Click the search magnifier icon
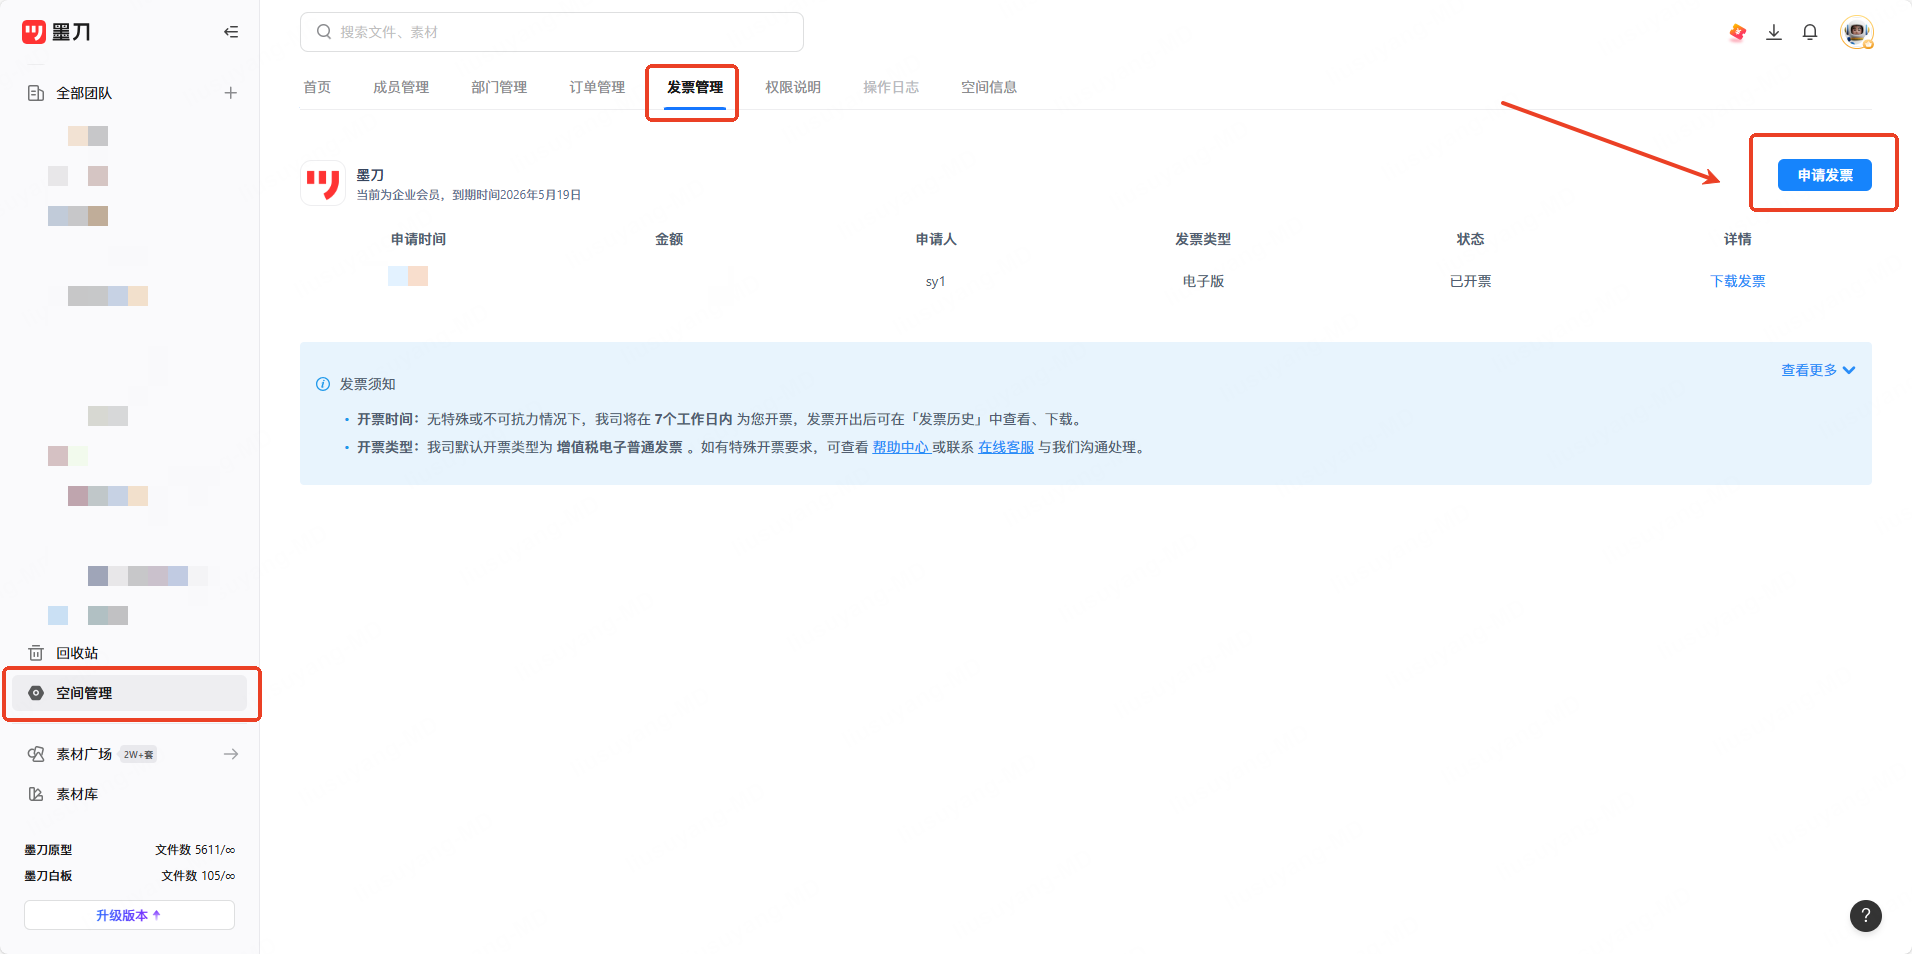Image resolution: width=1912 pixels, height=954 pixels. [324, 32]
